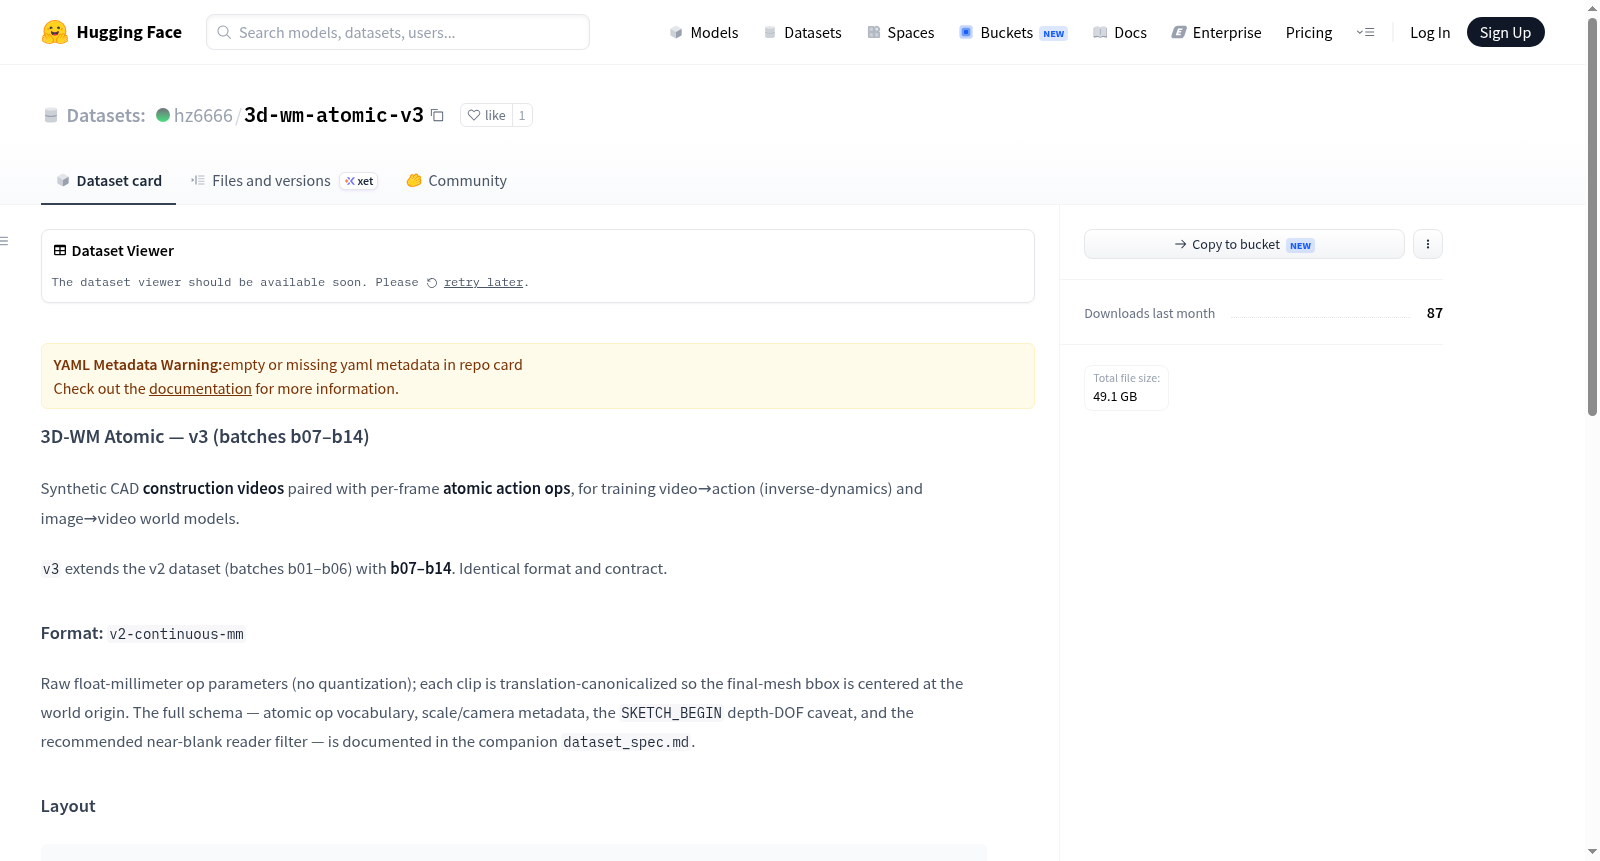Switch to the Dataset card tab

coord(108,181)
